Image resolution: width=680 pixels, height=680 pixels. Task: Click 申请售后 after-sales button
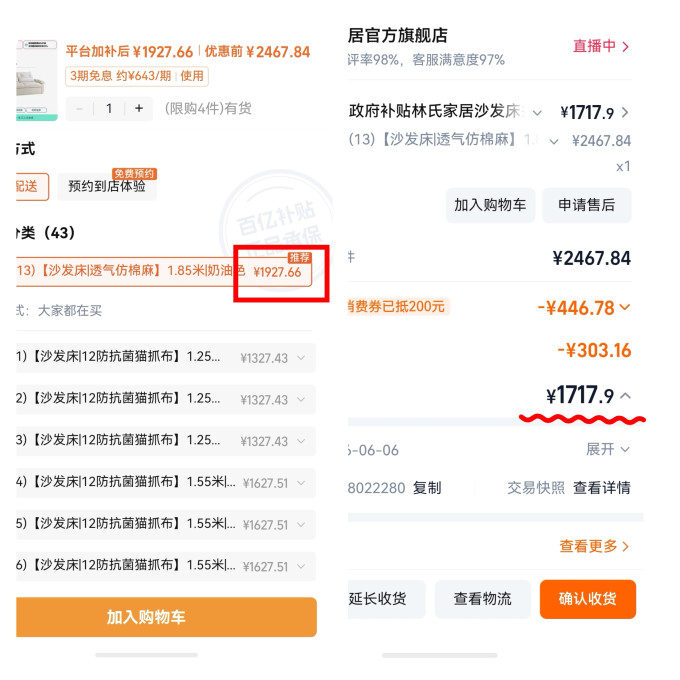(x=587, y=205)
